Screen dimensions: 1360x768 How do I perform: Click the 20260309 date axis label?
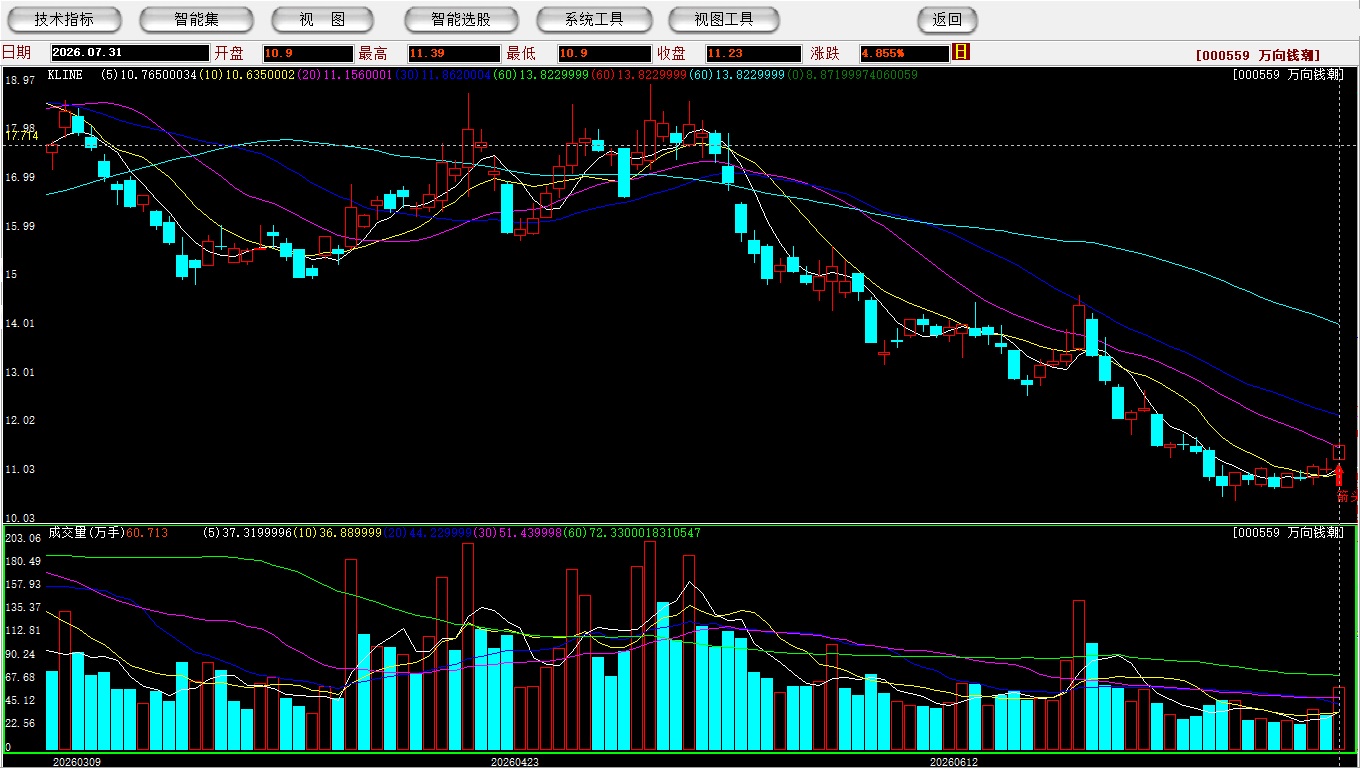tap(76, 762)
